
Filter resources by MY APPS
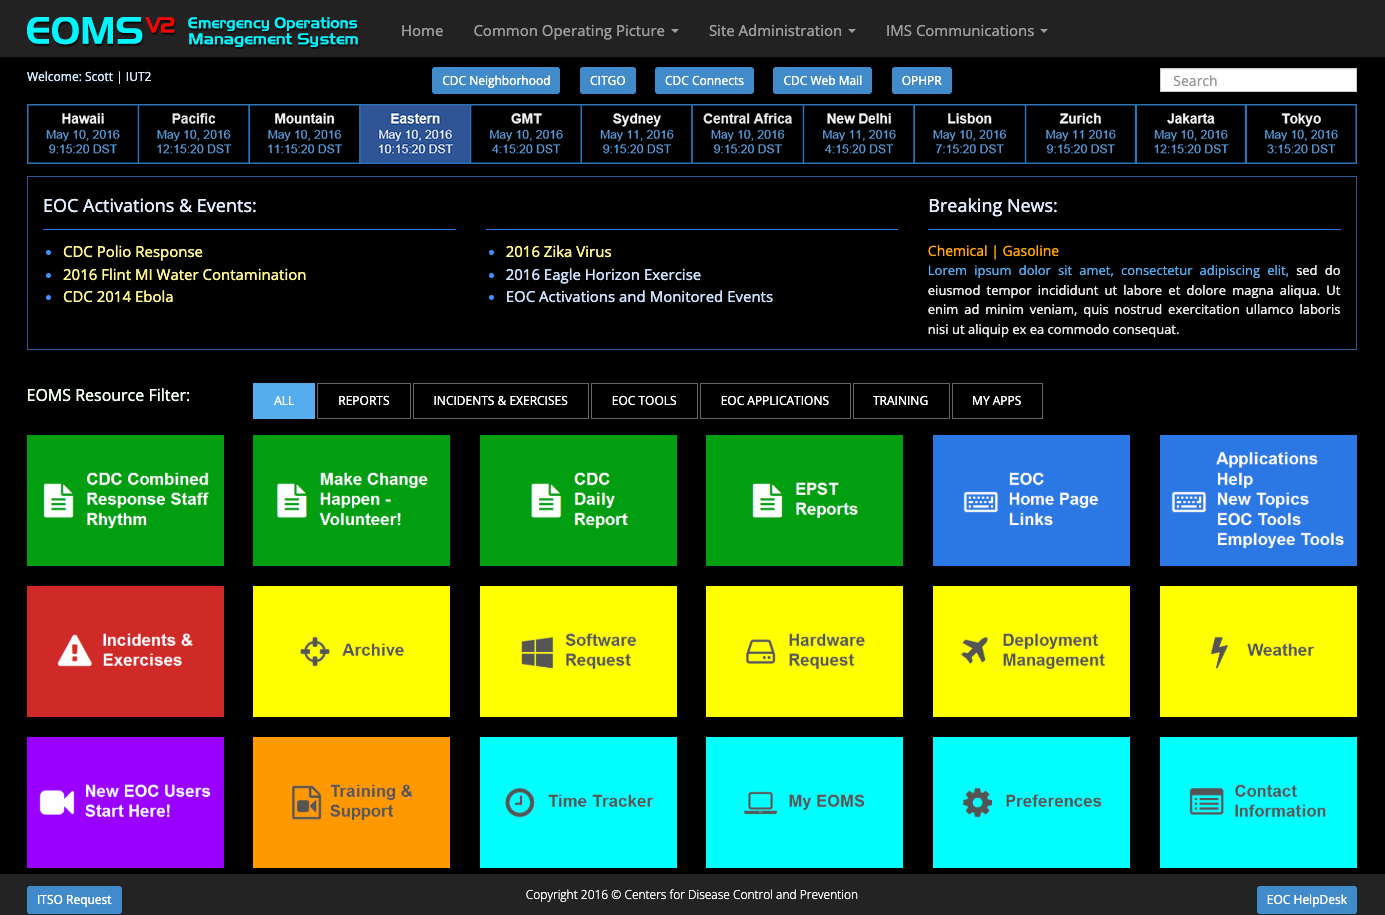tap(997, 401)
